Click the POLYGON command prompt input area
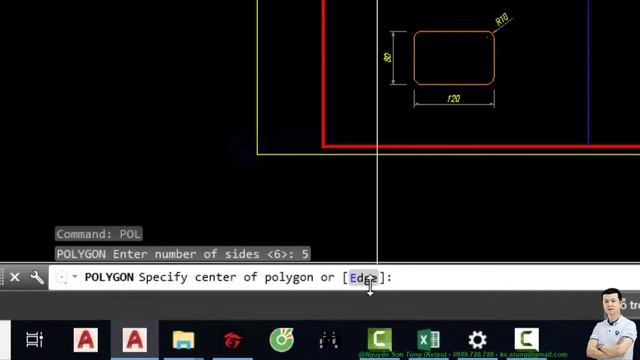The height and width of the screenshot is (360, 640). (344, 278)
